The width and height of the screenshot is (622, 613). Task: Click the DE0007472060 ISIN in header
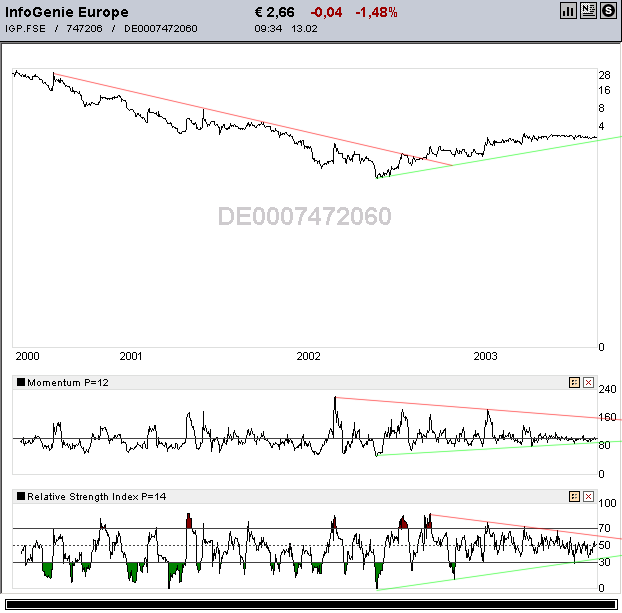[x=161, y=29]
